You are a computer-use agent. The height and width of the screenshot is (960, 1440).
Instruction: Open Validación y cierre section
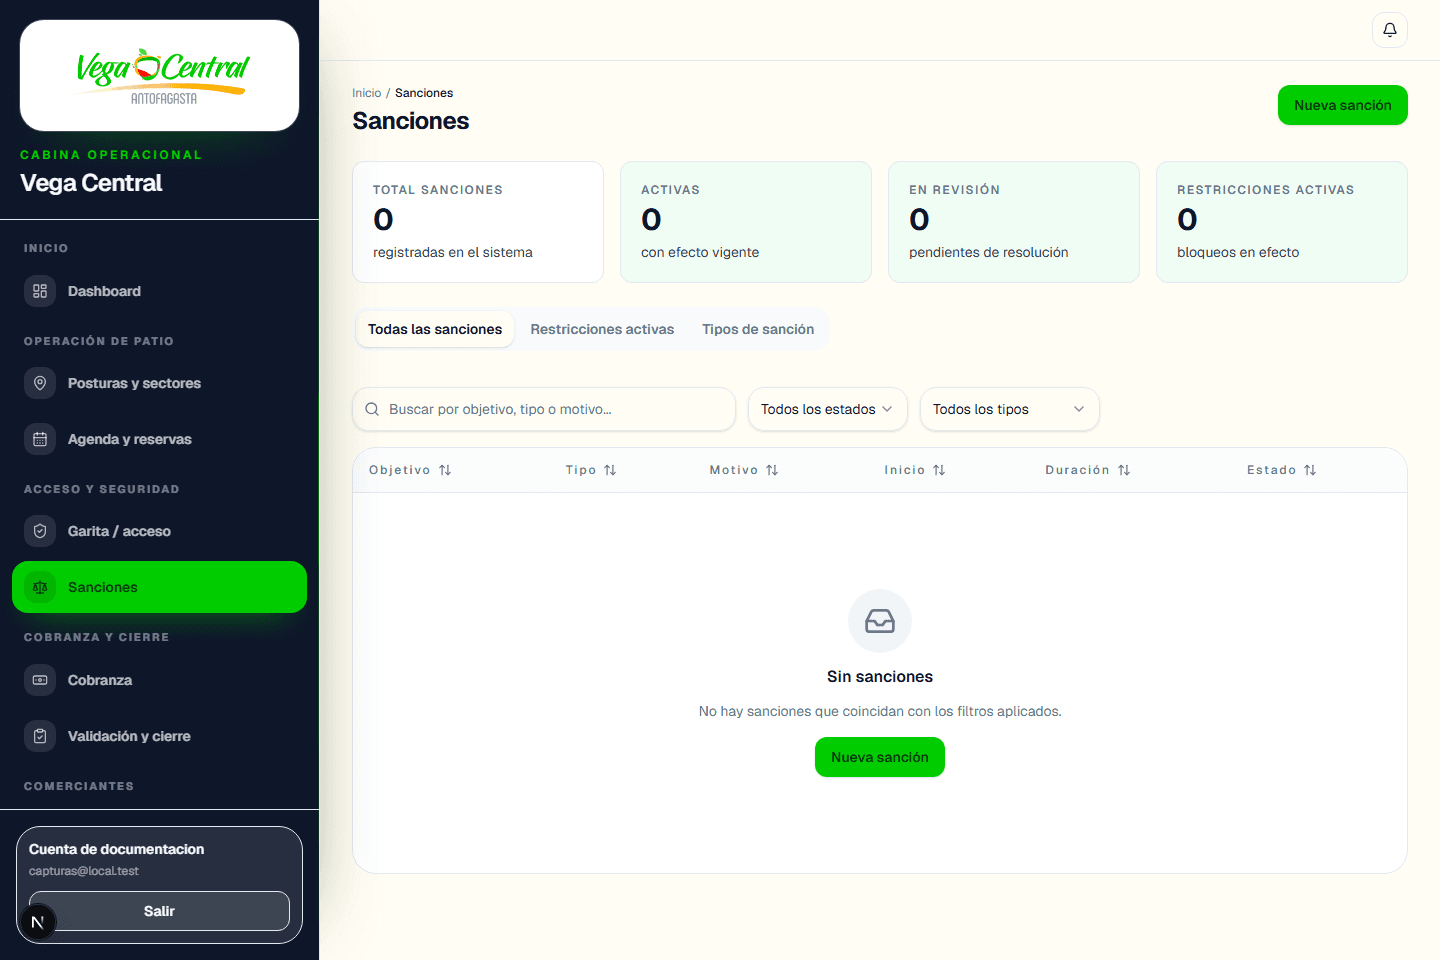click(x=159, y=736)
